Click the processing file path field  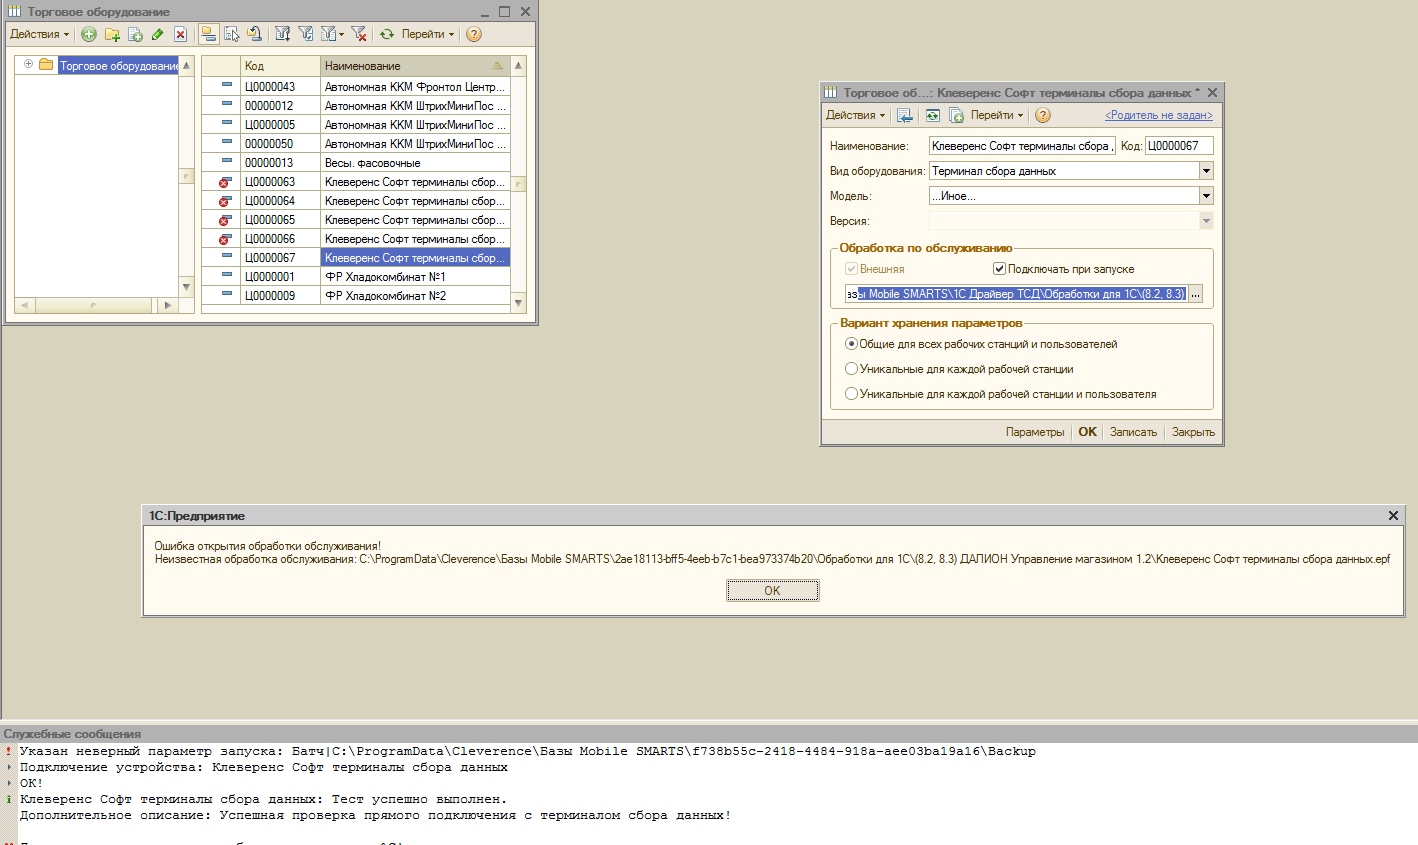[x=1016, y=294]
